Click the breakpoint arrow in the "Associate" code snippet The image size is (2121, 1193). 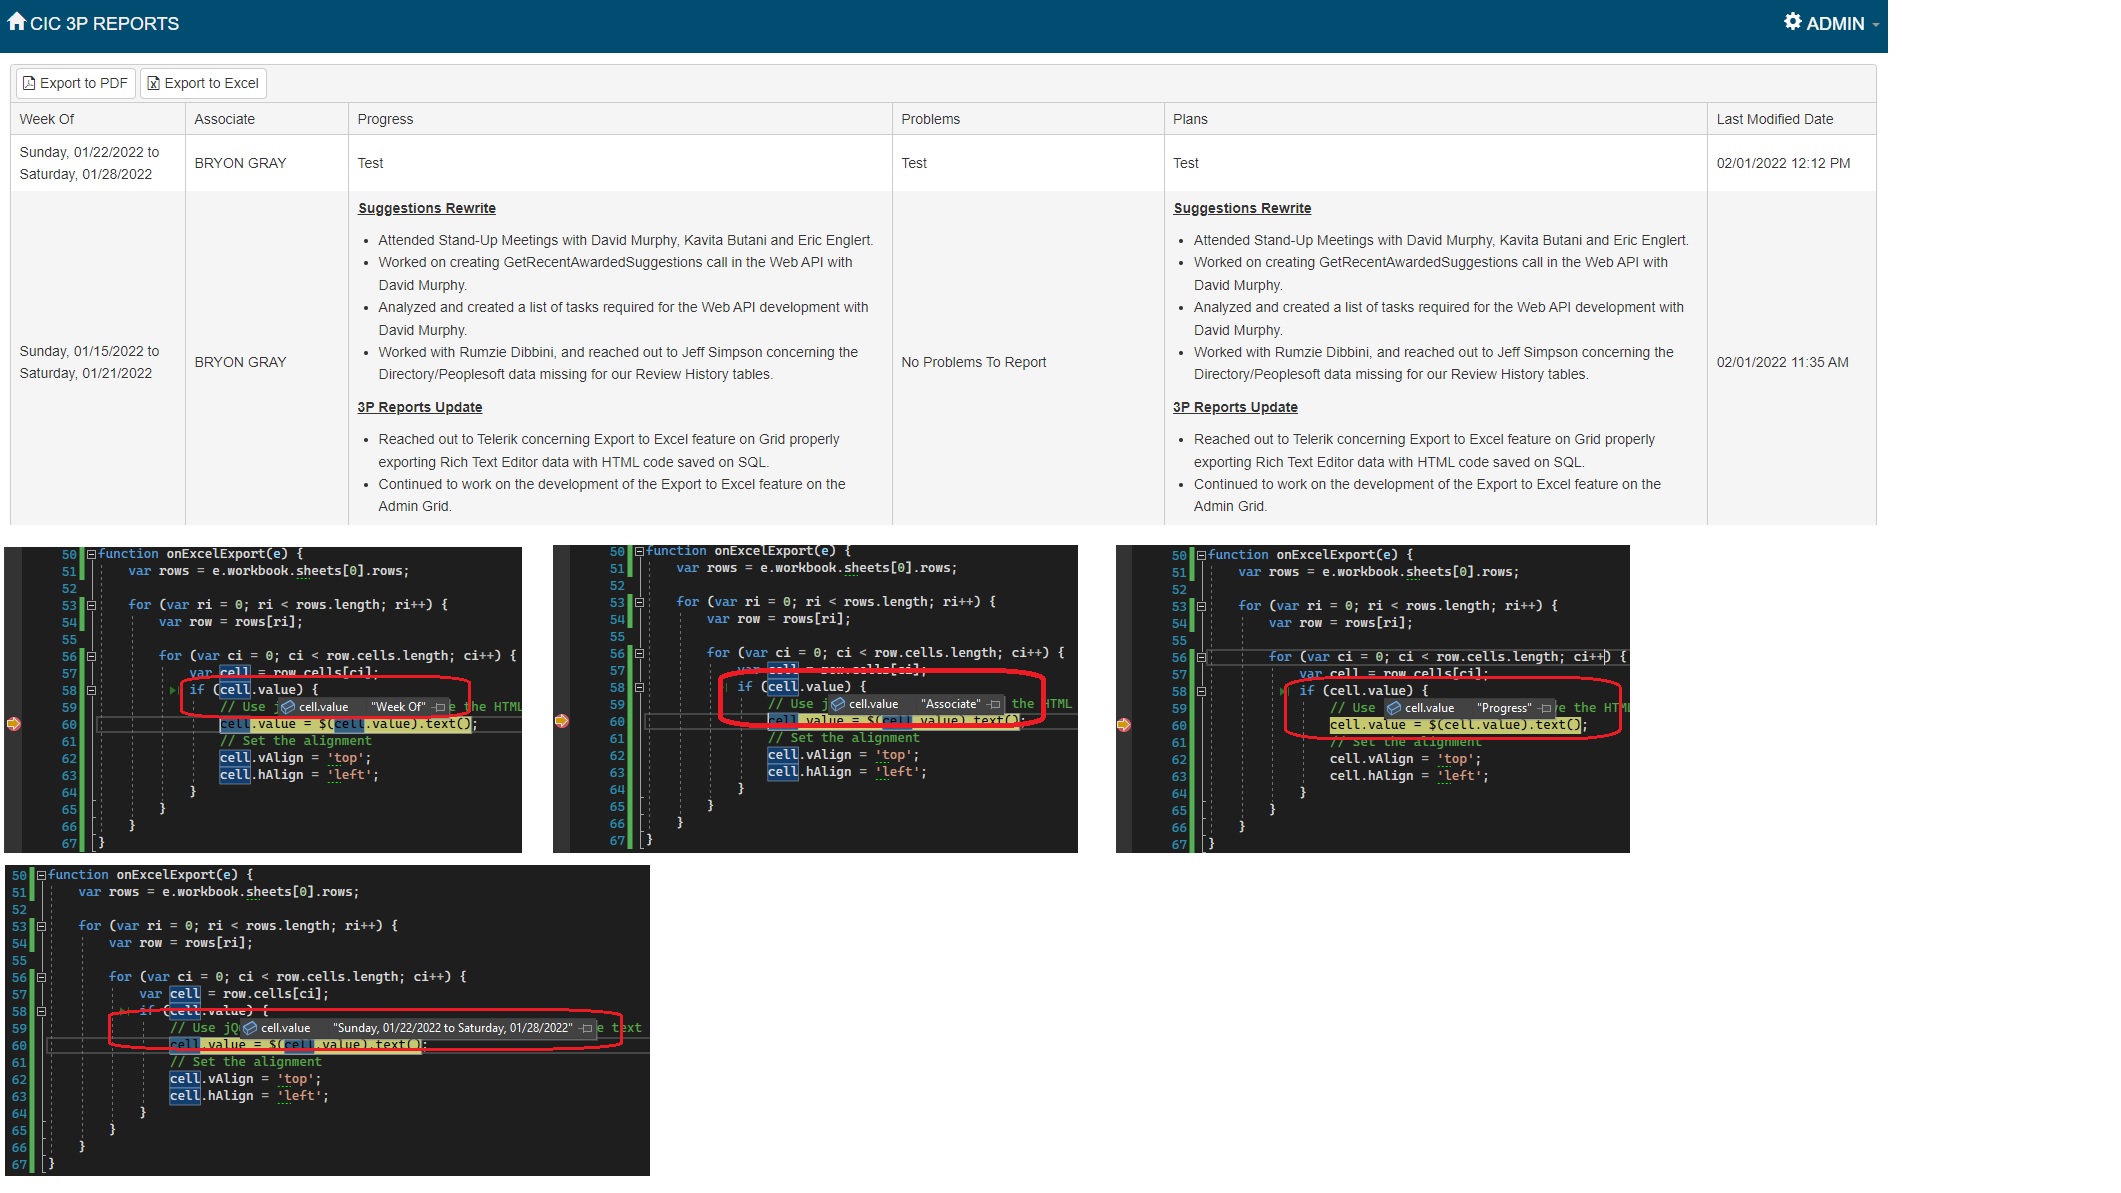(x=562, y=721)
